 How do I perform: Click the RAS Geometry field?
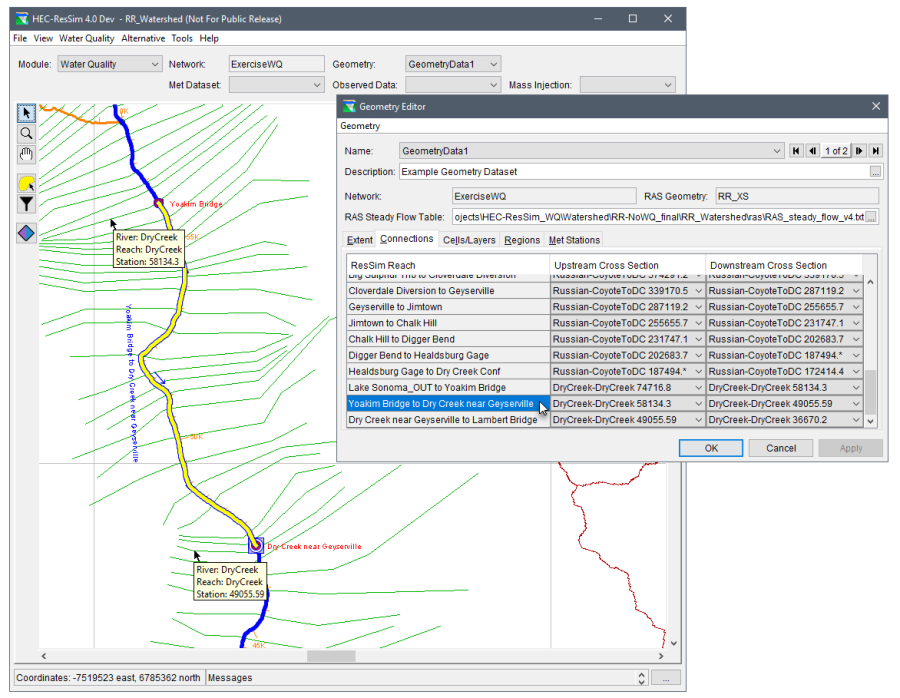click(x=797, y=196)
